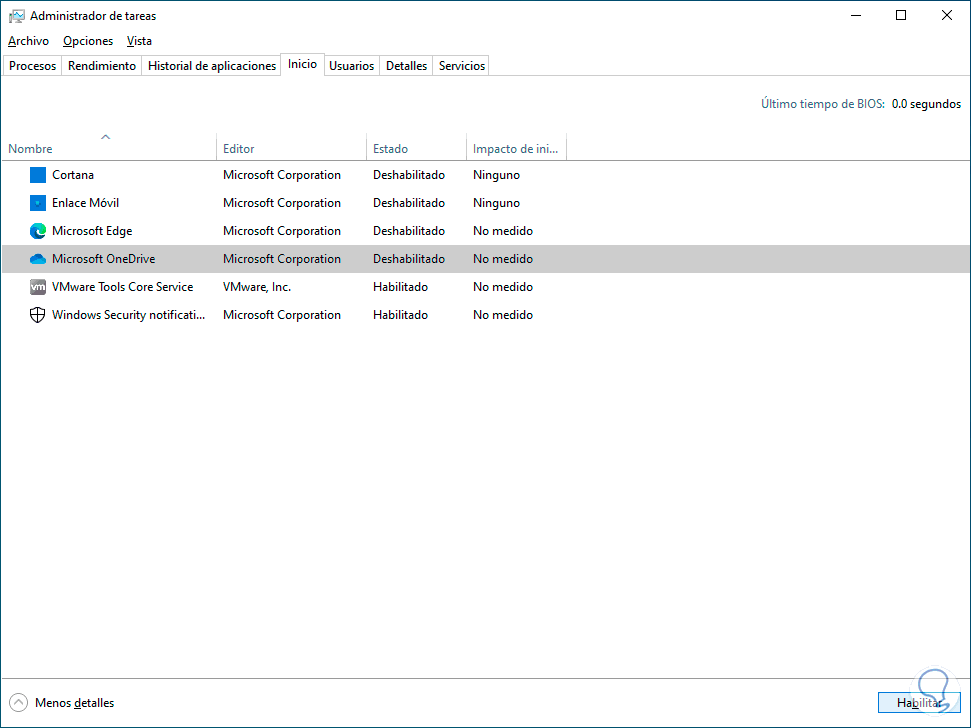Click Habilitado status of Windows Security
Screen dimensions: 971x728
400,314
